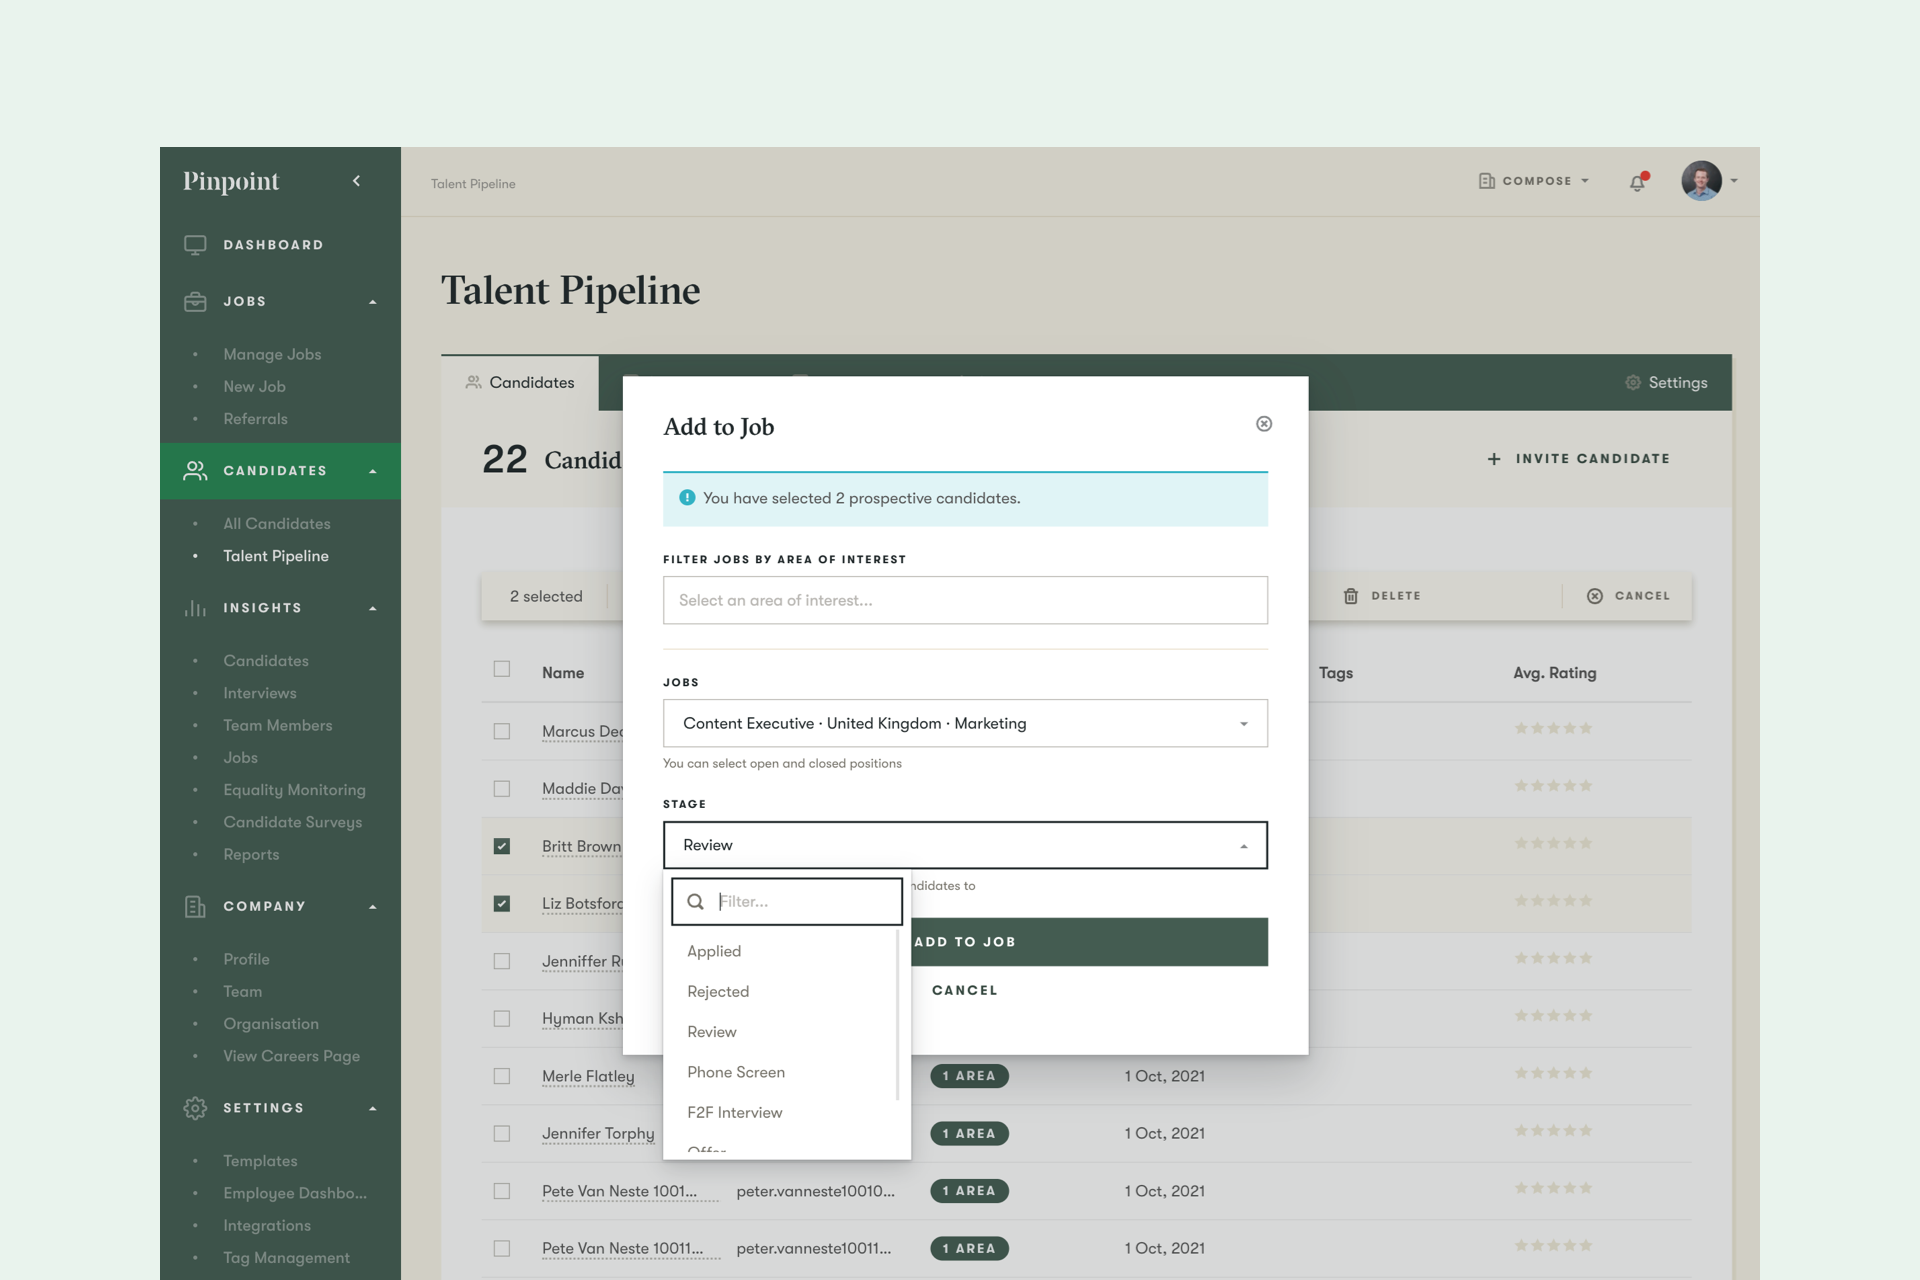This screenshot has width=1920, height=1280.
Task: Click the Insights bar chart icon
Action: tap(195, 608)
